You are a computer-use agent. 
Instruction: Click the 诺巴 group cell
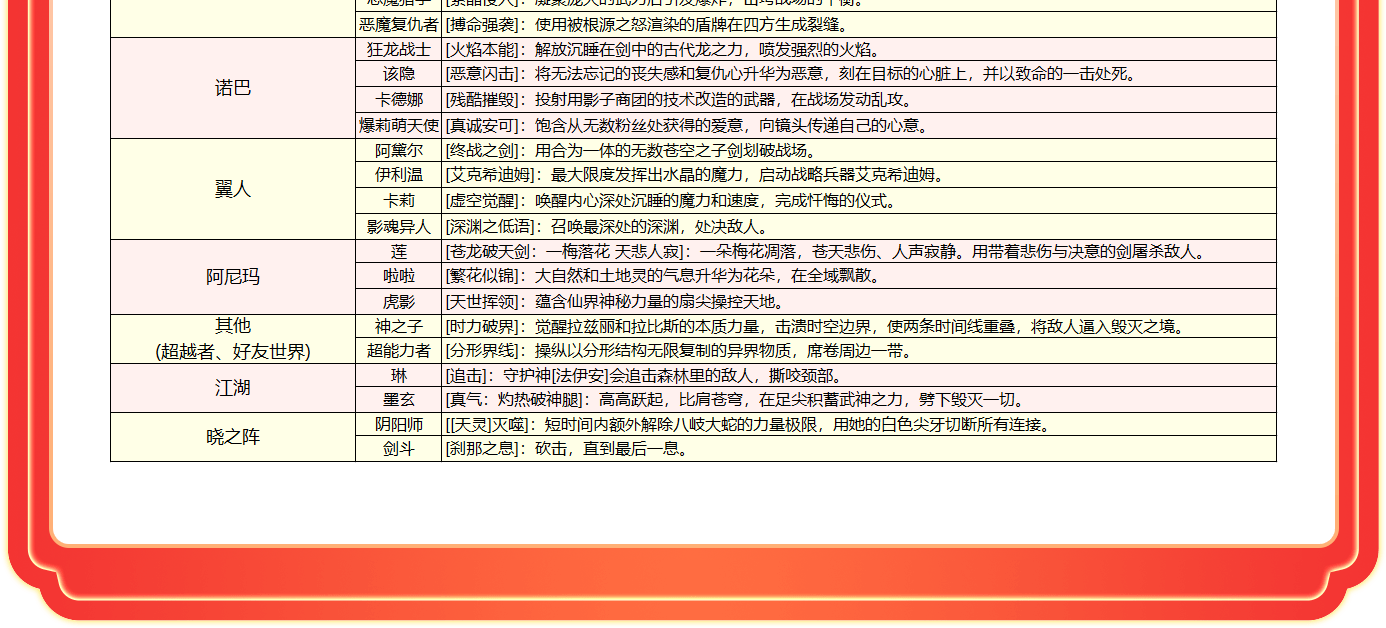coord(233,88)
